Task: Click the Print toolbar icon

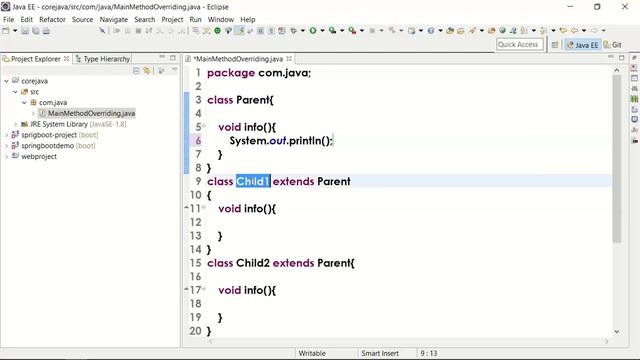Action: click(x=46, y=31)
